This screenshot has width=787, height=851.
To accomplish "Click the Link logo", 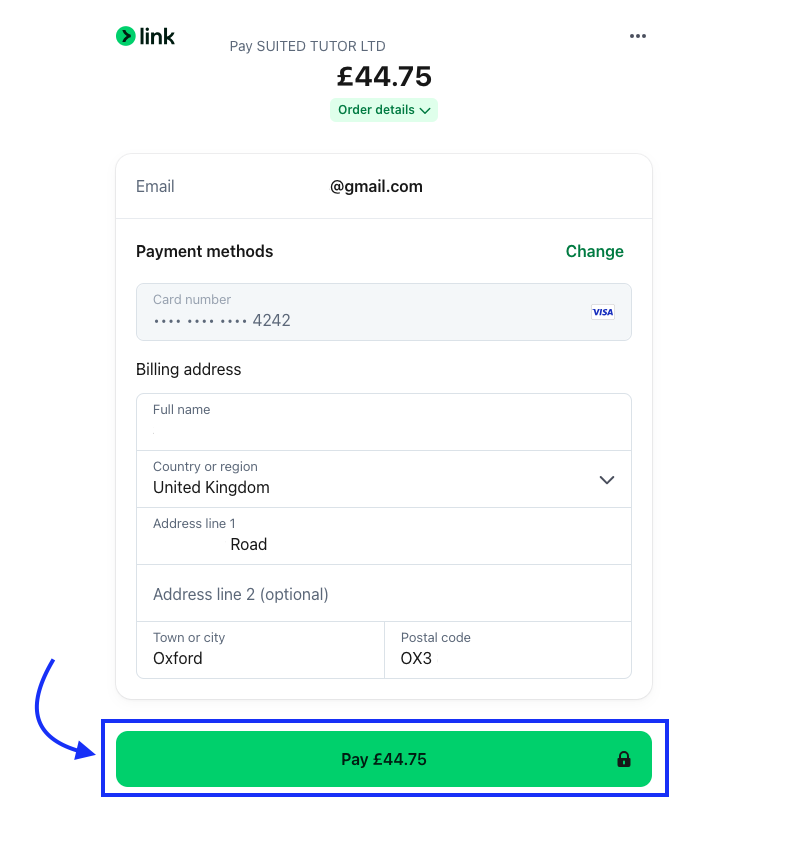I will (x=145, y=37).
